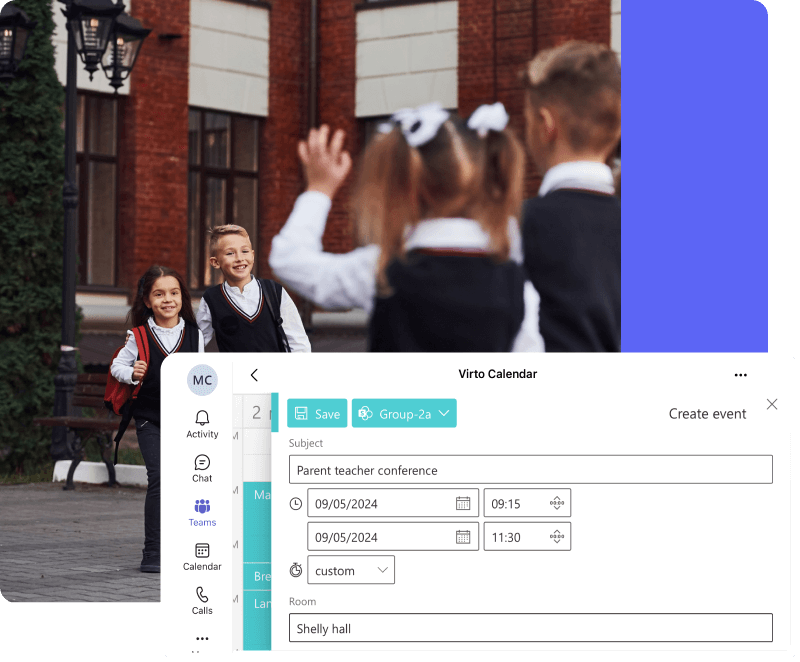Open the Activity bell in sidebar
This screenshot has height=662, width=800.
pyautogui.click(x=203, y=425)
